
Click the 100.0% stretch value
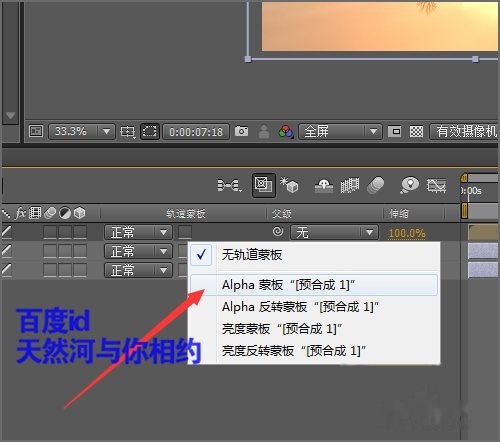pyautogui.click(x=407, y=233)
